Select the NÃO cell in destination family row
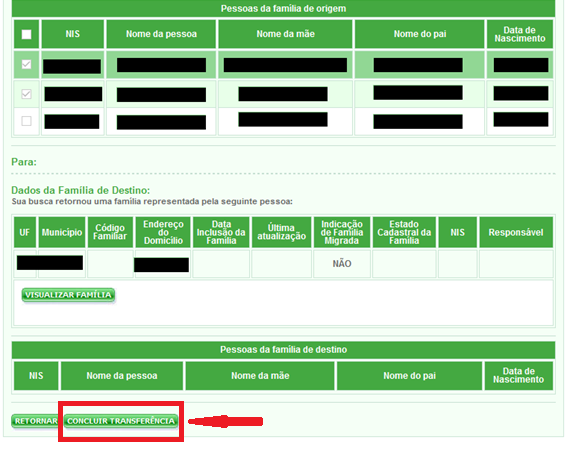567x449 pixels. [x=342, y=264]
